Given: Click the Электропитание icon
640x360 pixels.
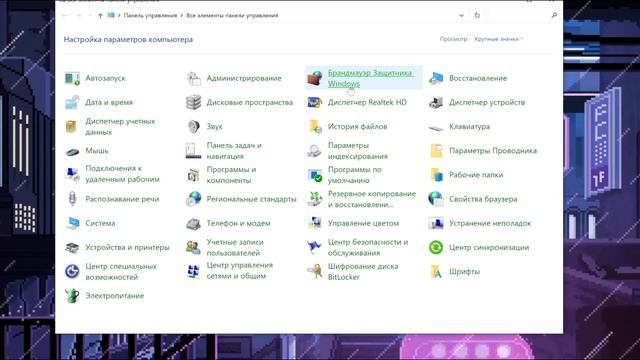Looking at the screenshot, I should (72, 296).
